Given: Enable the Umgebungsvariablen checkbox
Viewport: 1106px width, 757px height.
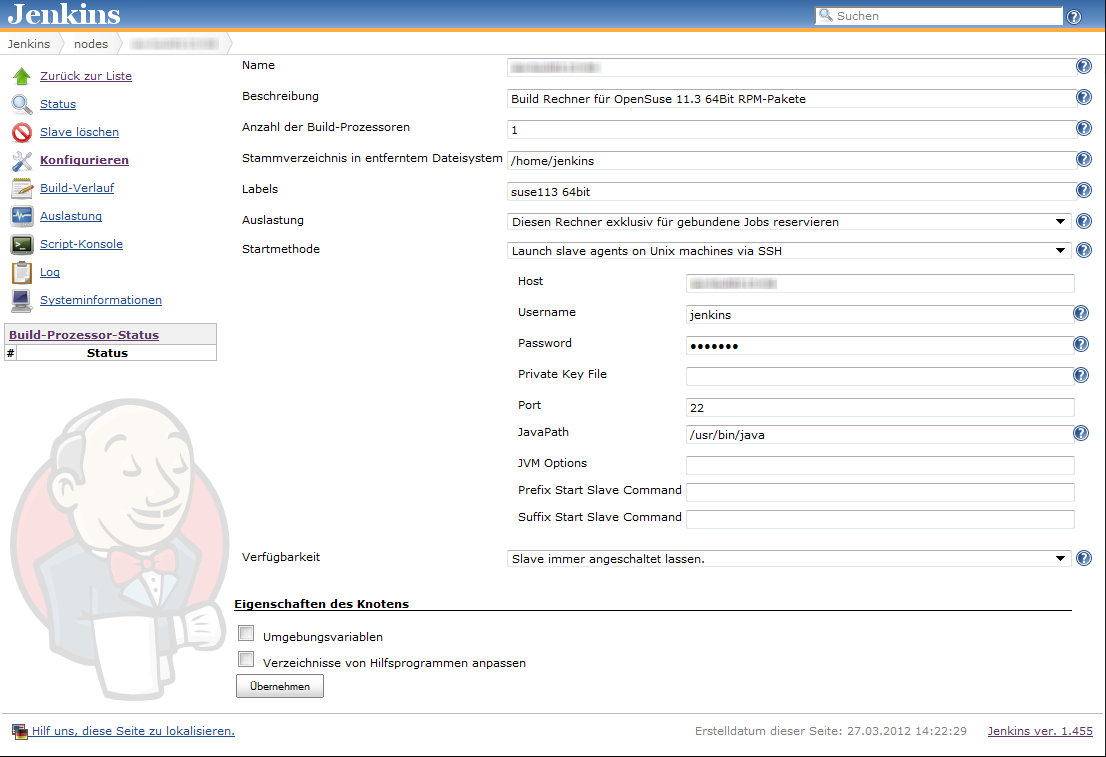Looking at the screenshot, I should (246, 634).
